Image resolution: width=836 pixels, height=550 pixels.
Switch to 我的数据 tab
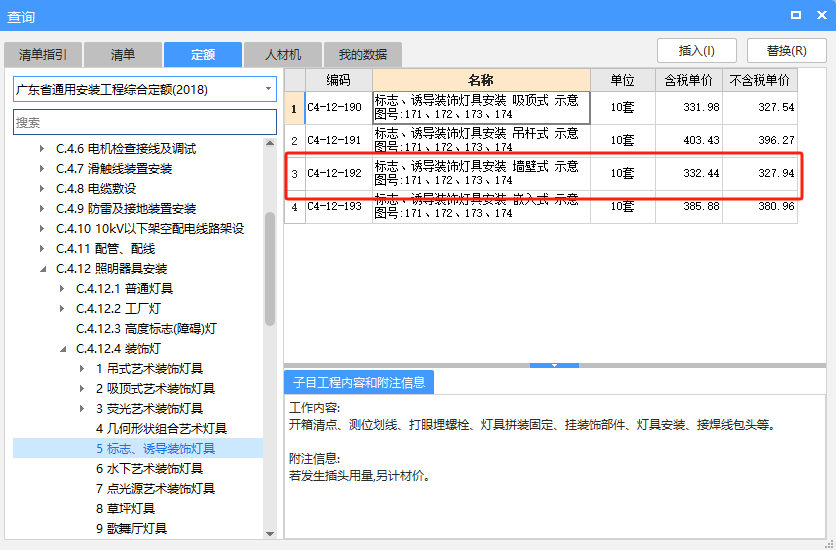[x=363, y=54]
